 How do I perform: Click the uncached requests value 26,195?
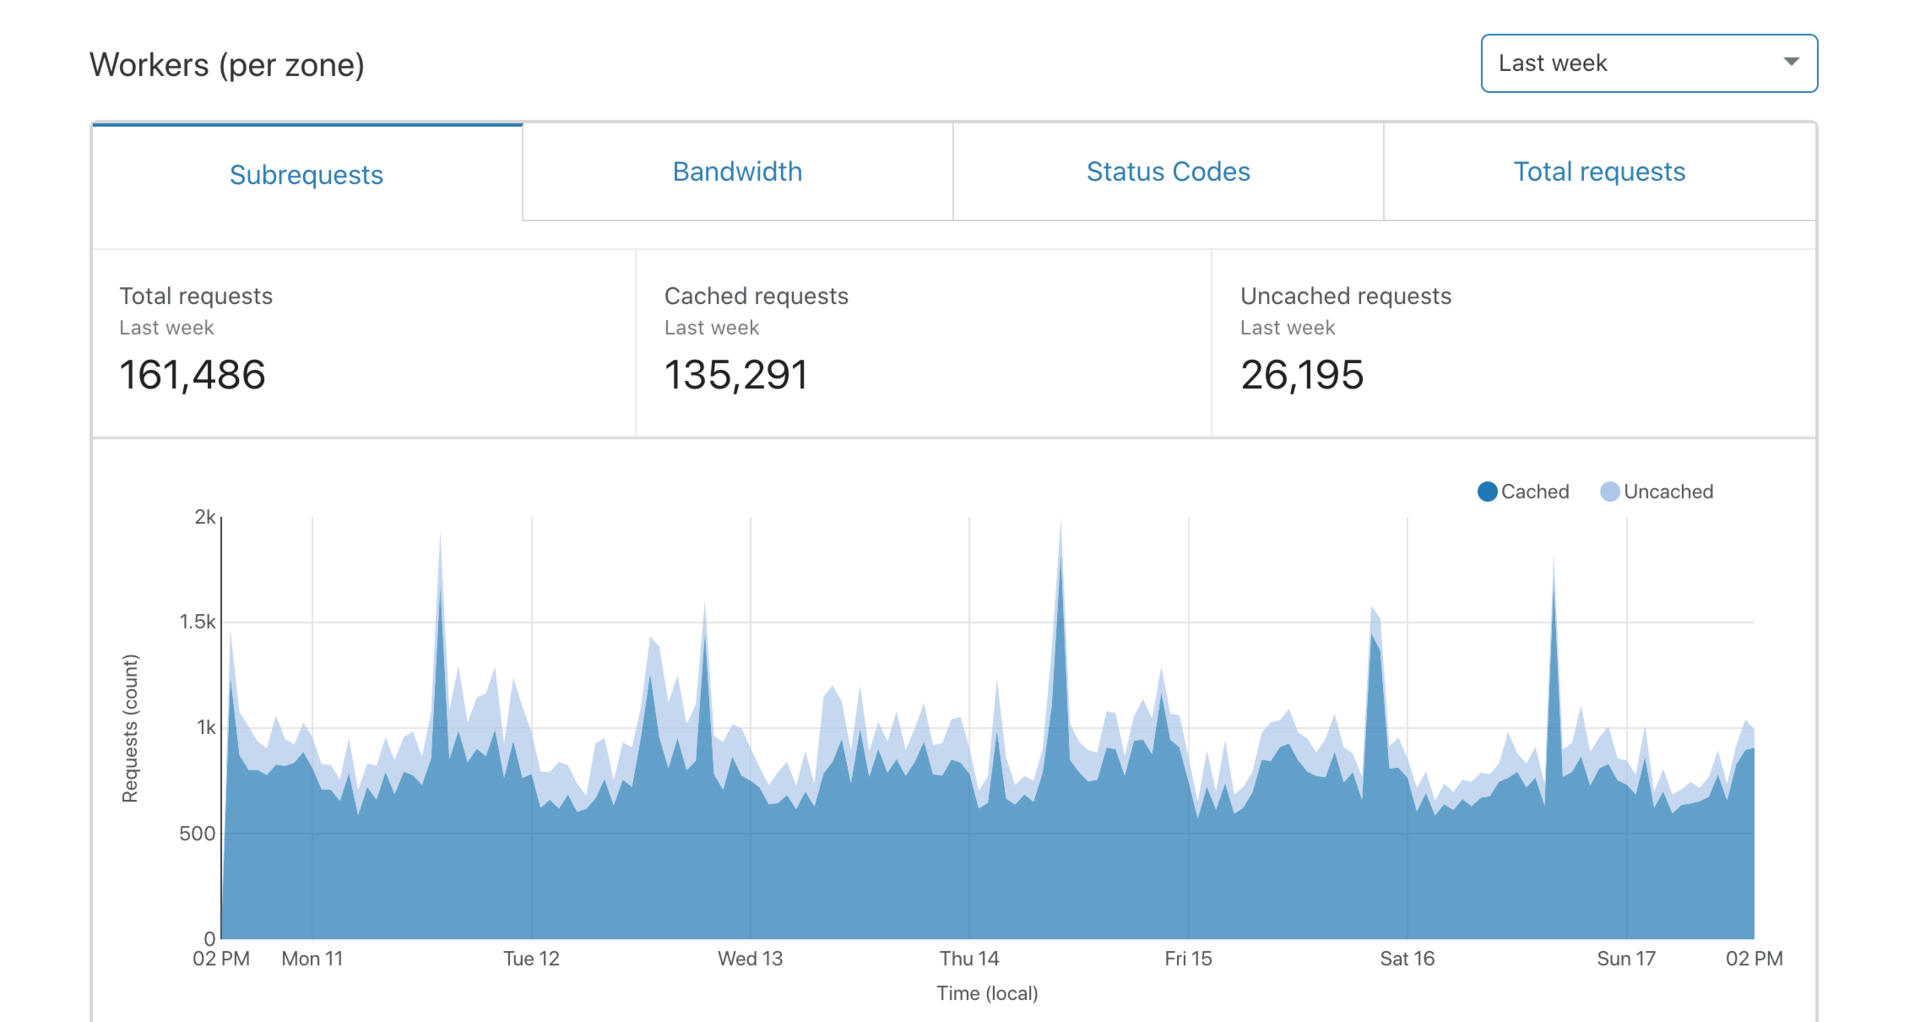tap(1302, 375)
